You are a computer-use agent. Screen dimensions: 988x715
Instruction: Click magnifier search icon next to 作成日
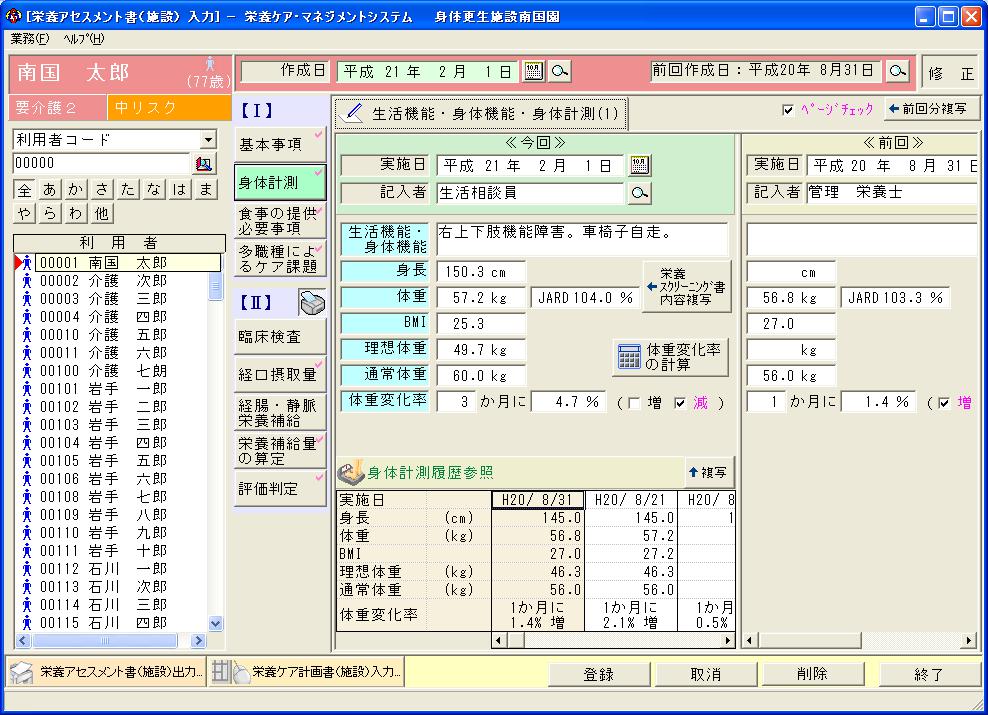pyautogui.click(x=560, y=71)
